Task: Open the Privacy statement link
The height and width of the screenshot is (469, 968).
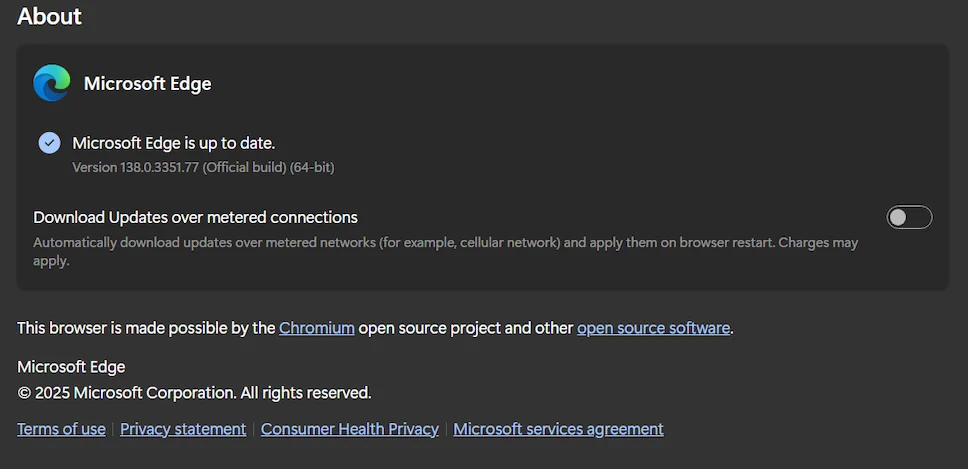Action: [183, 429]
